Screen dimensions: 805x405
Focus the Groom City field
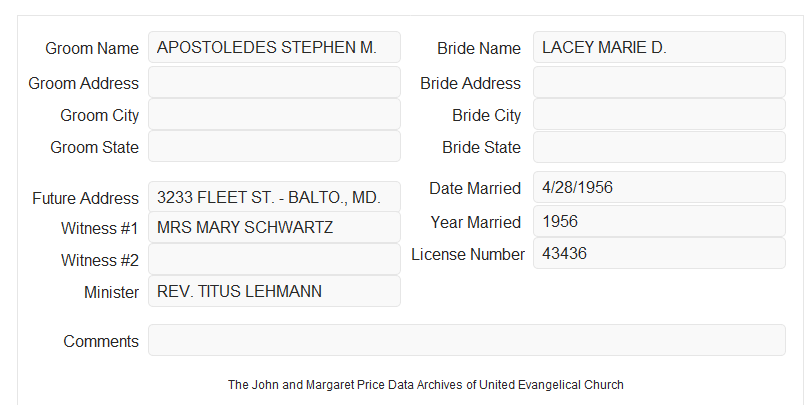(274, 114)
